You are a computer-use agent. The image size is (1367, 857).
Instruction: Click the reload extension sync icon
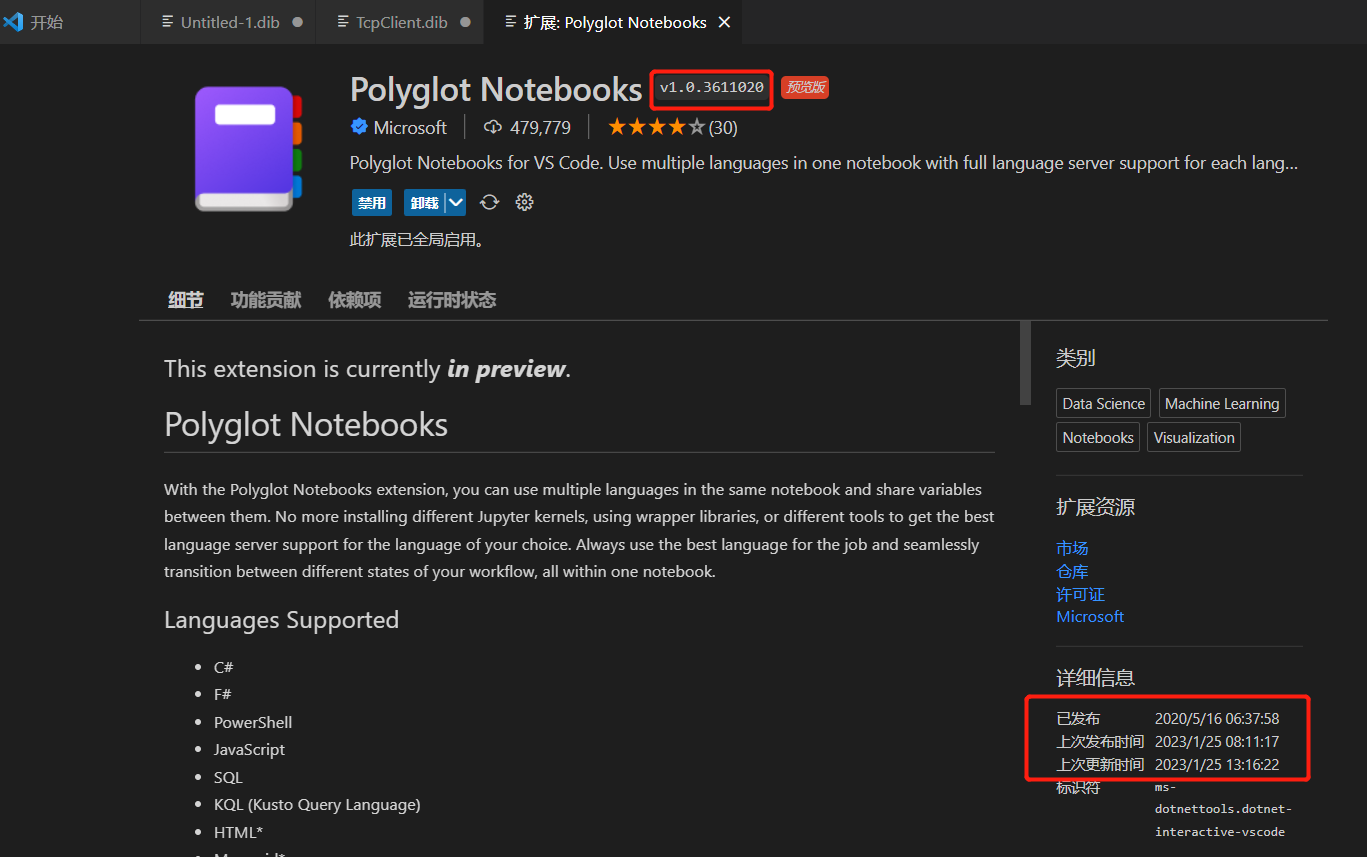(x=489, y=202)
